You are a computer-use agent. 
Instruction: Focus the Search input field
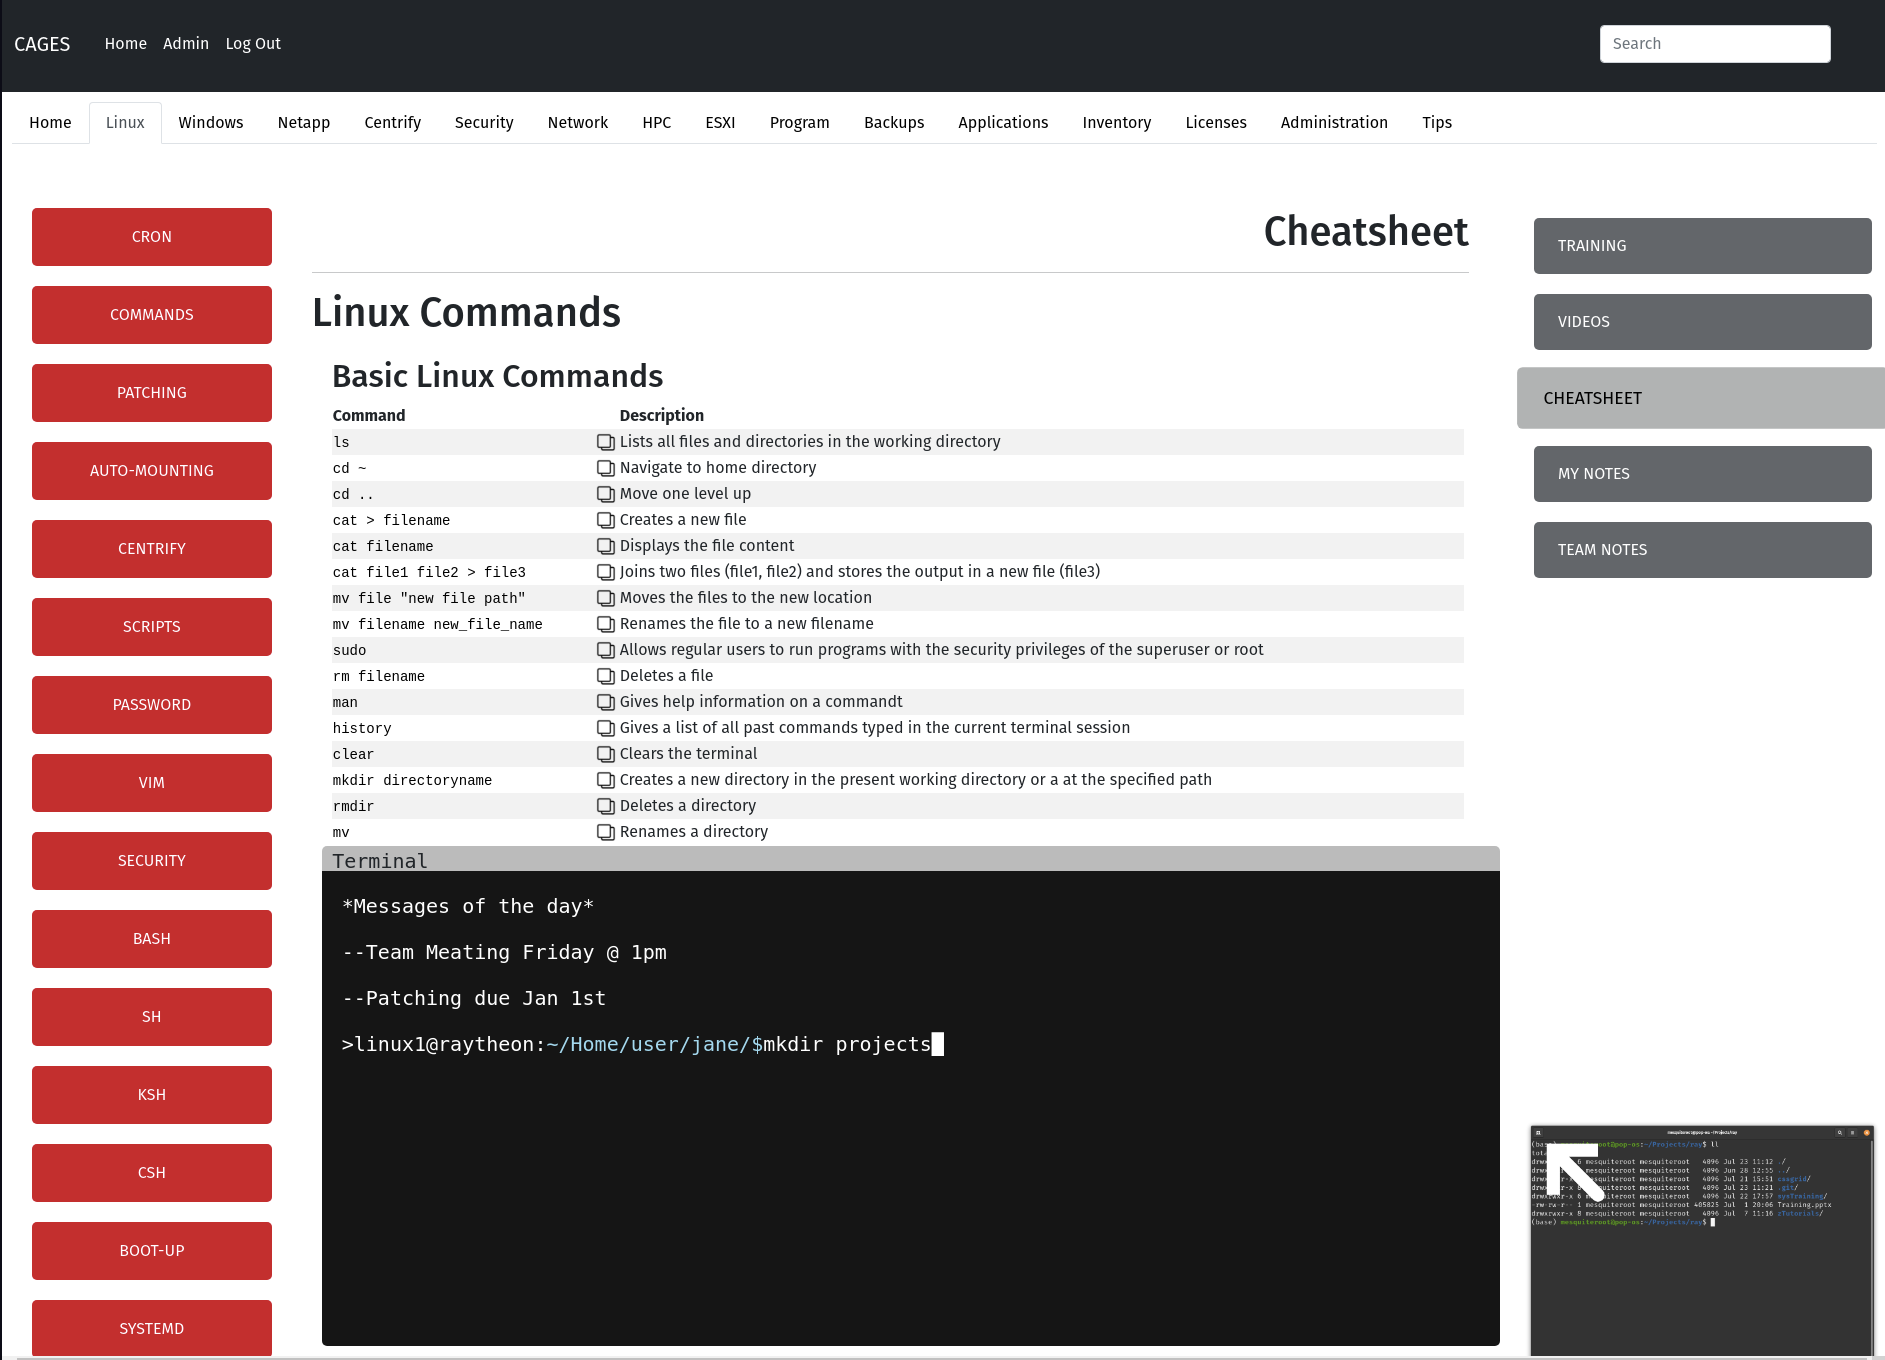[x=1715, y=44]
